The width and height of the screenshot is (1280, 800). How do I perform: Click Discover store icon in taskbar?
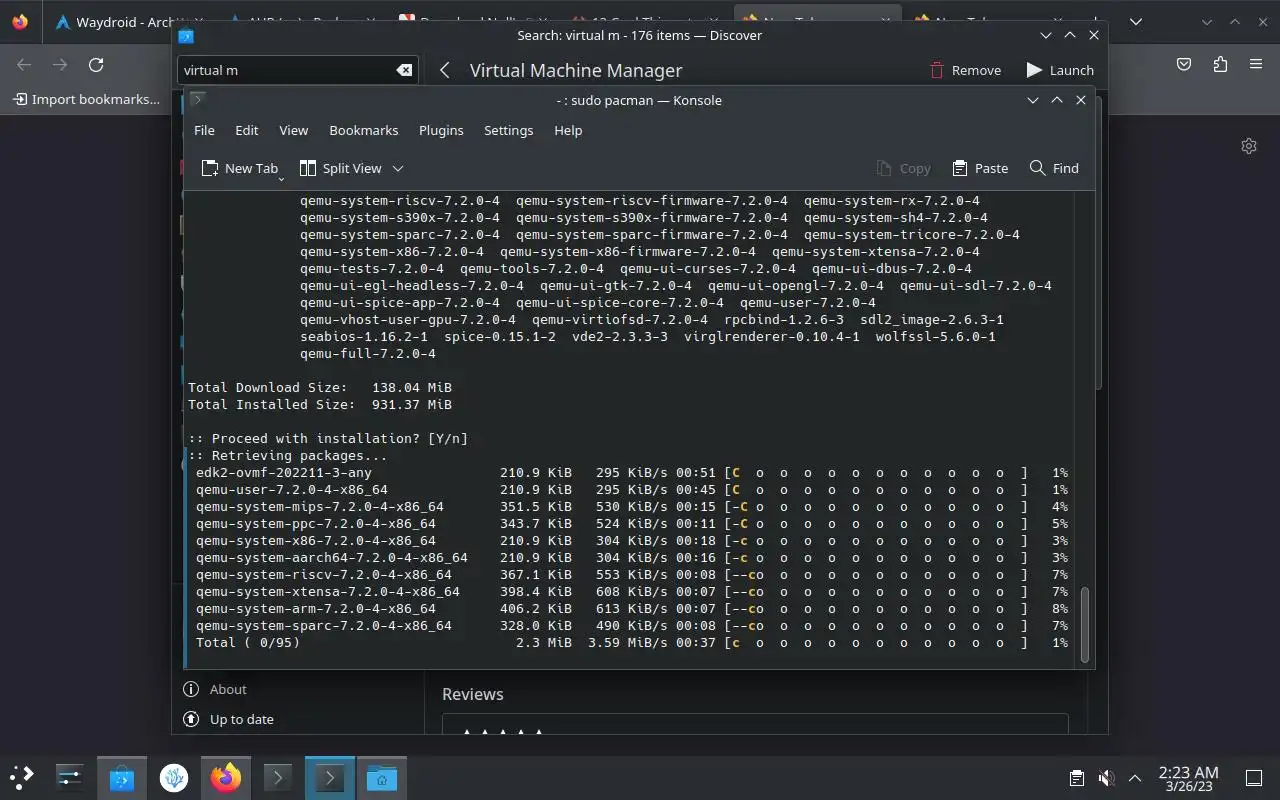tap(122, 777)
